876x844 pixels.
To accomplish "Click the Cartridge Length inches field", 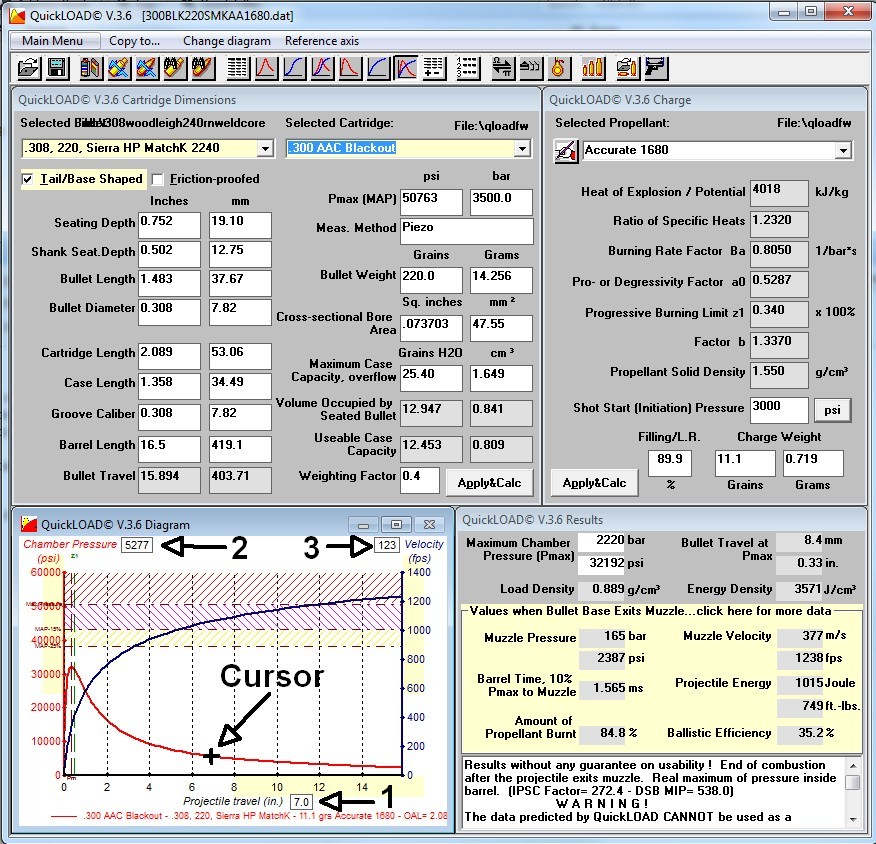I will [x=169, y=356].
